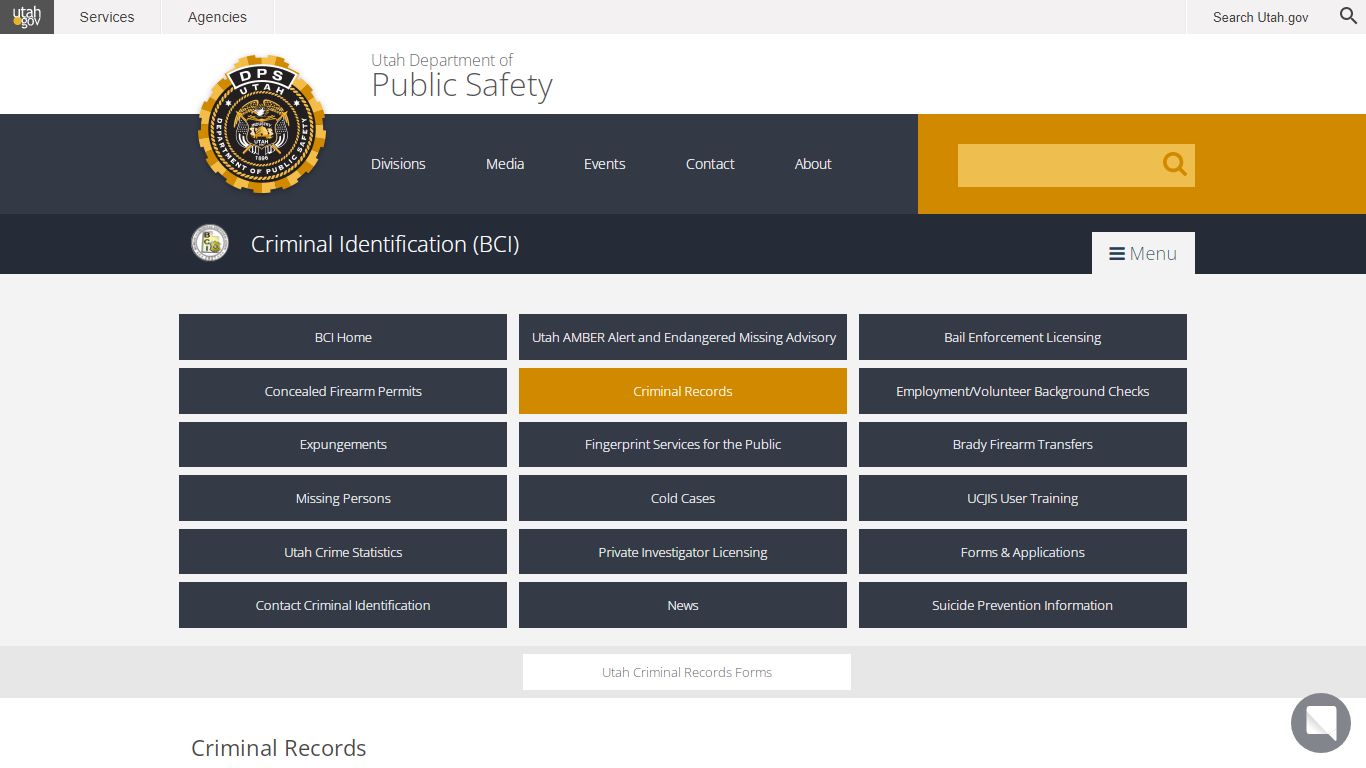This screenshot has width=1366, height=768.
Task: Open Private Investigator Licensing
Action: tap(683, 552)
